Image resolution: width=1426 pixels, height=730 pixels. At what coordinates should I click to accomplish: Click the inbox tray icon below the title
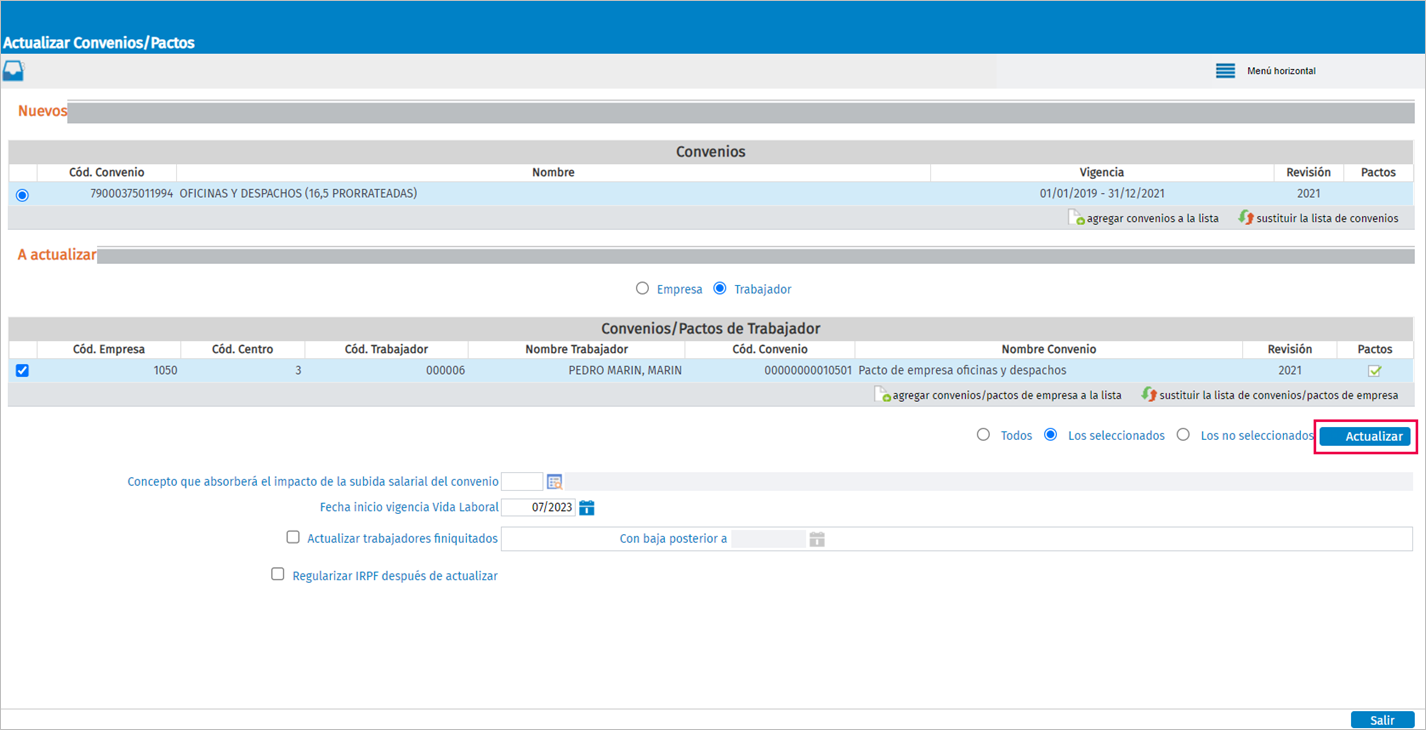coord(13,71)
